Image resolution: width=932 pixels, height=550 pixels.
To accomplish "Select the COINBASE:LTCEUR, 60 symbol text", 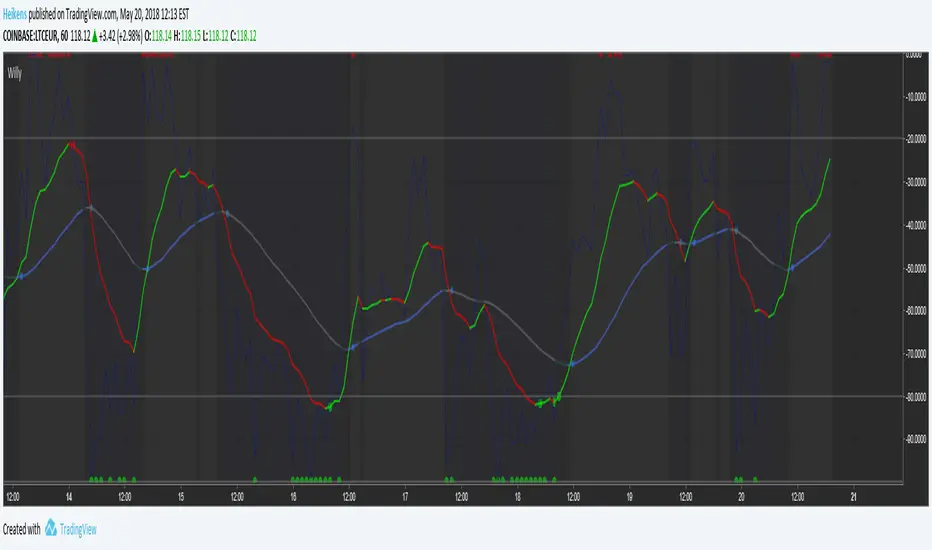I will click(35, 36).
